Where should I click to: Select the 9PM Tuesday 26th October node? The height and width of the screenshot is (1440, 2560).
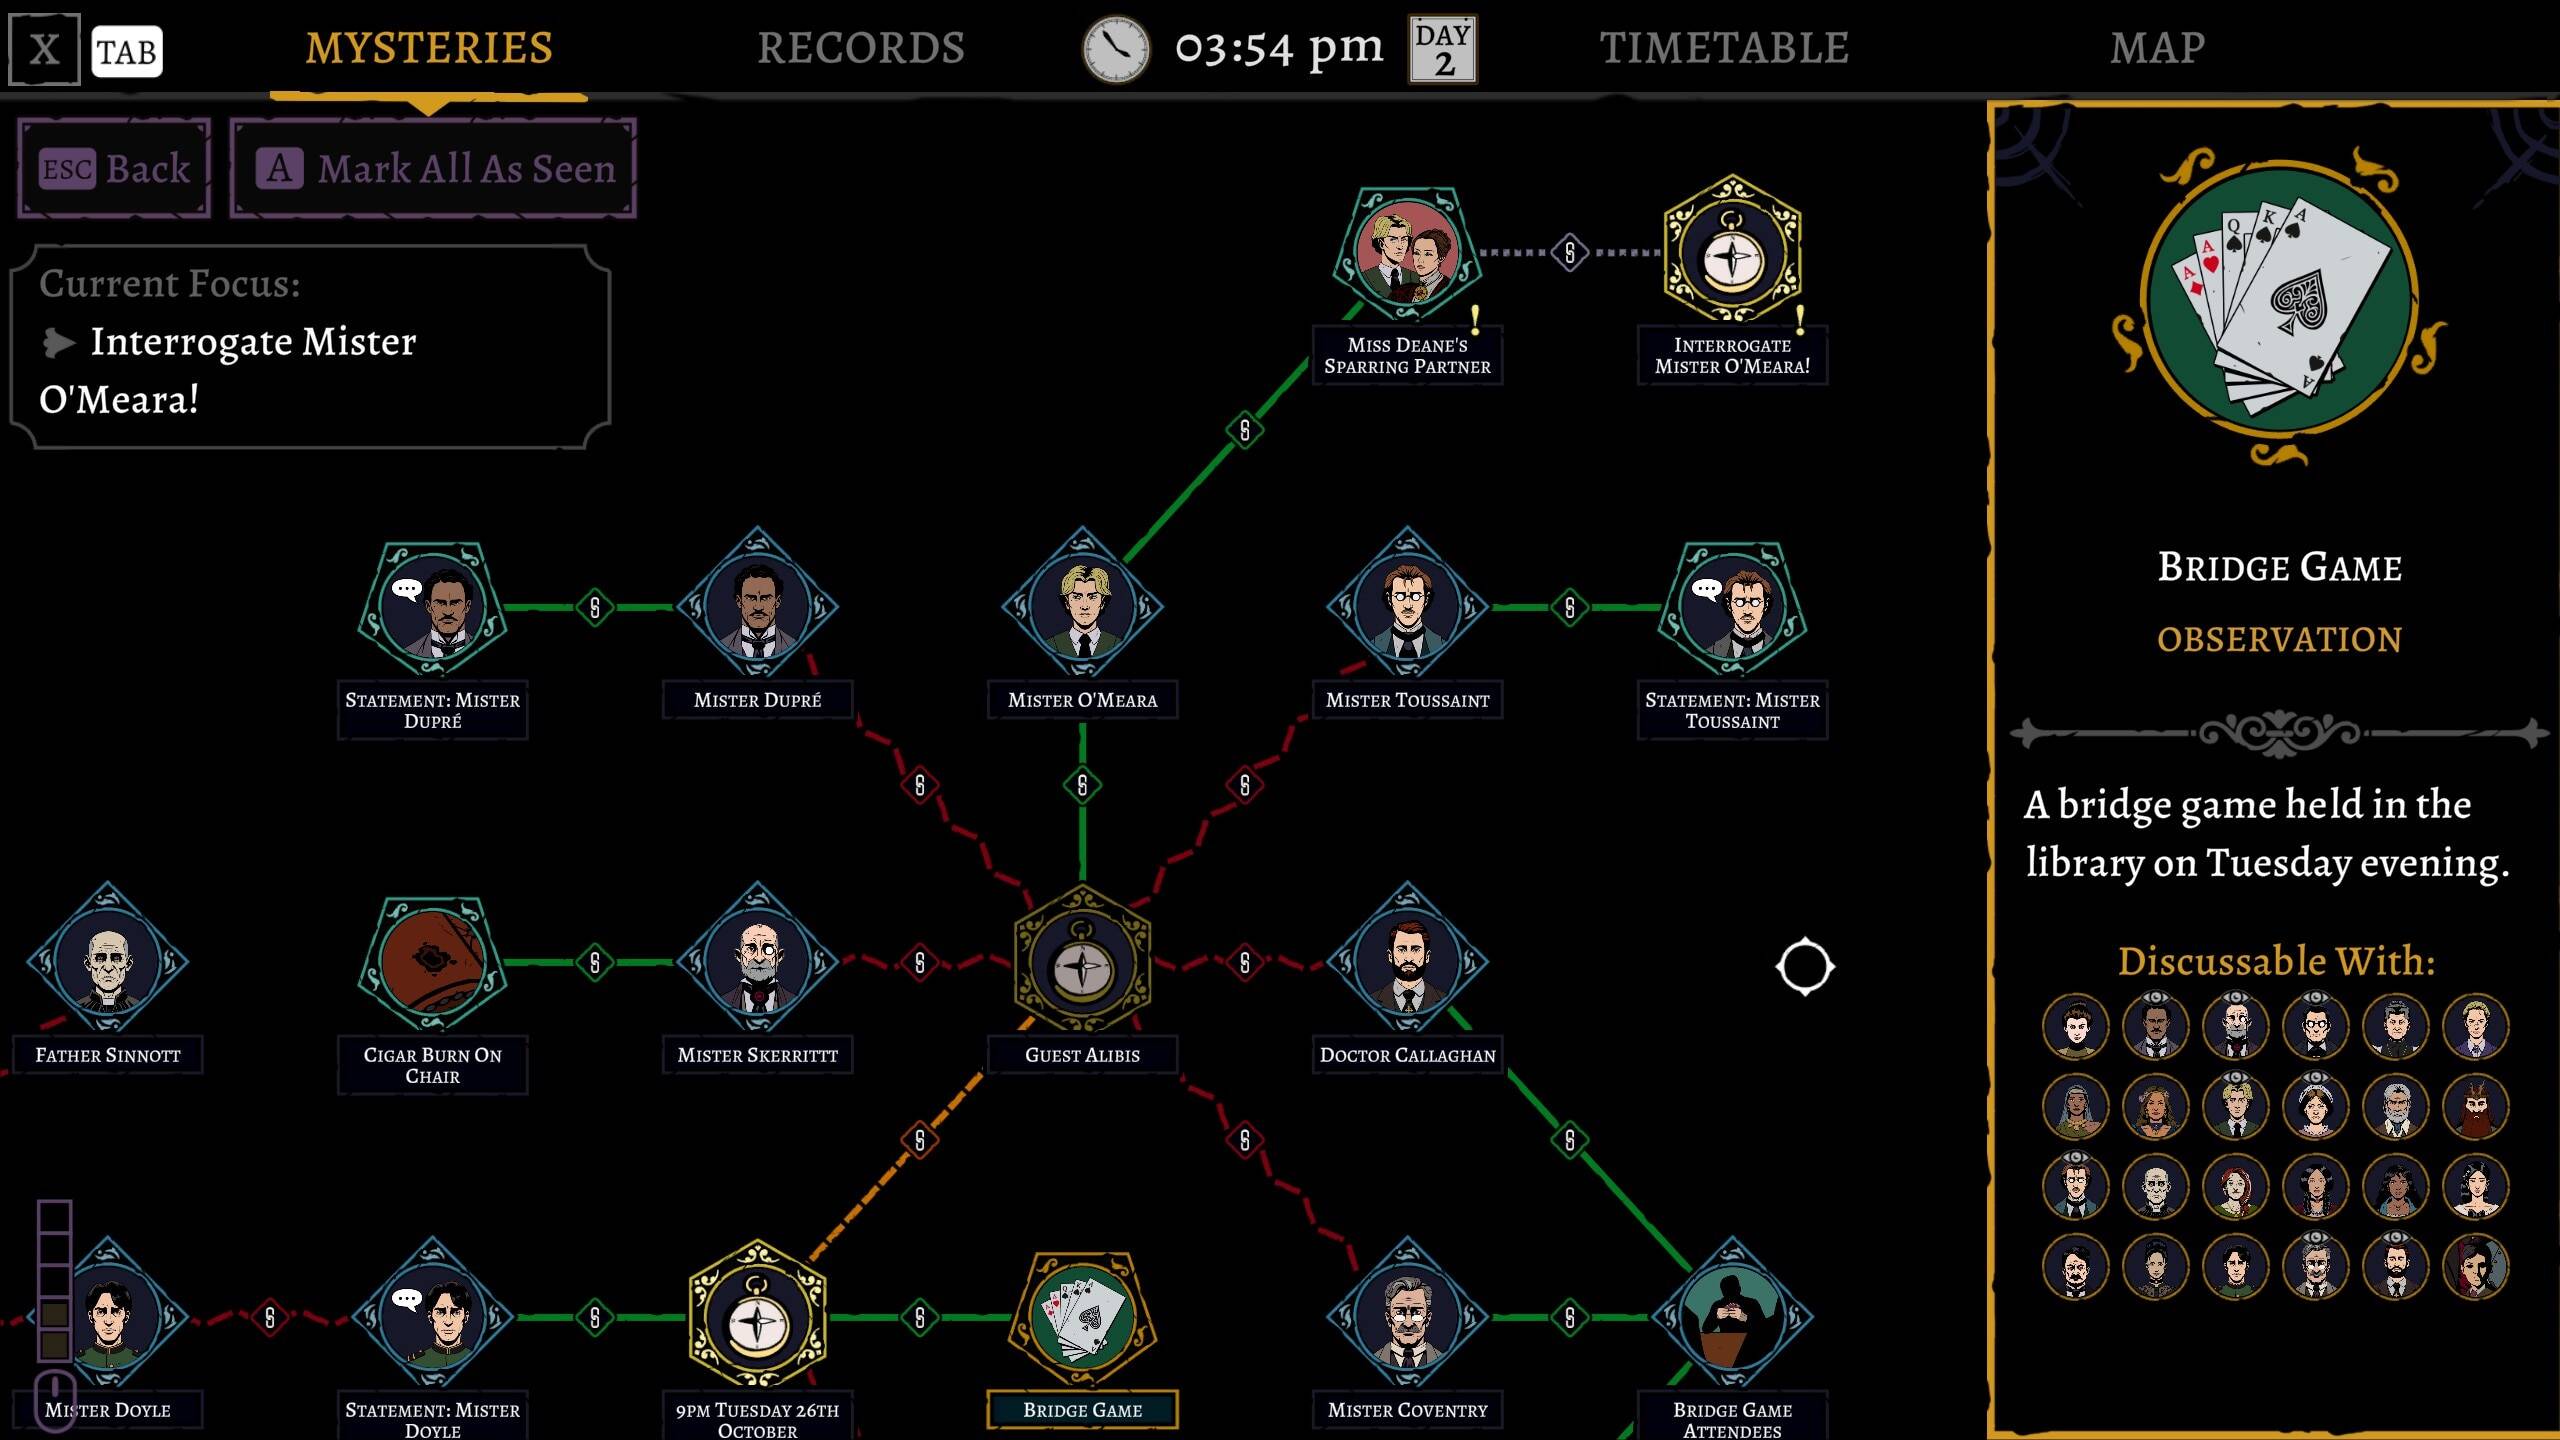click(757, 1318)
